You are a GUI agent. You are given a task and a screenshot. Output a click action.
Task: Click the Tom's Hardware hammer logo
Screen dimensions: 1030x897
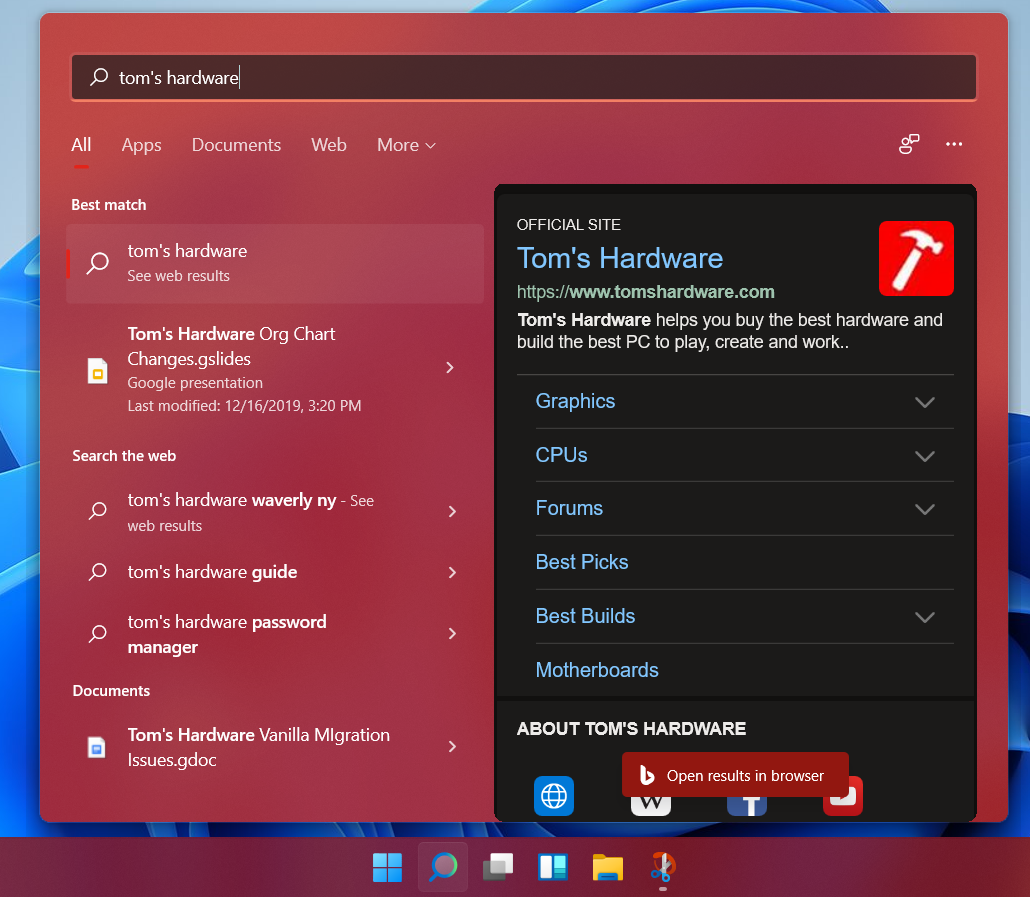[916, 258]
